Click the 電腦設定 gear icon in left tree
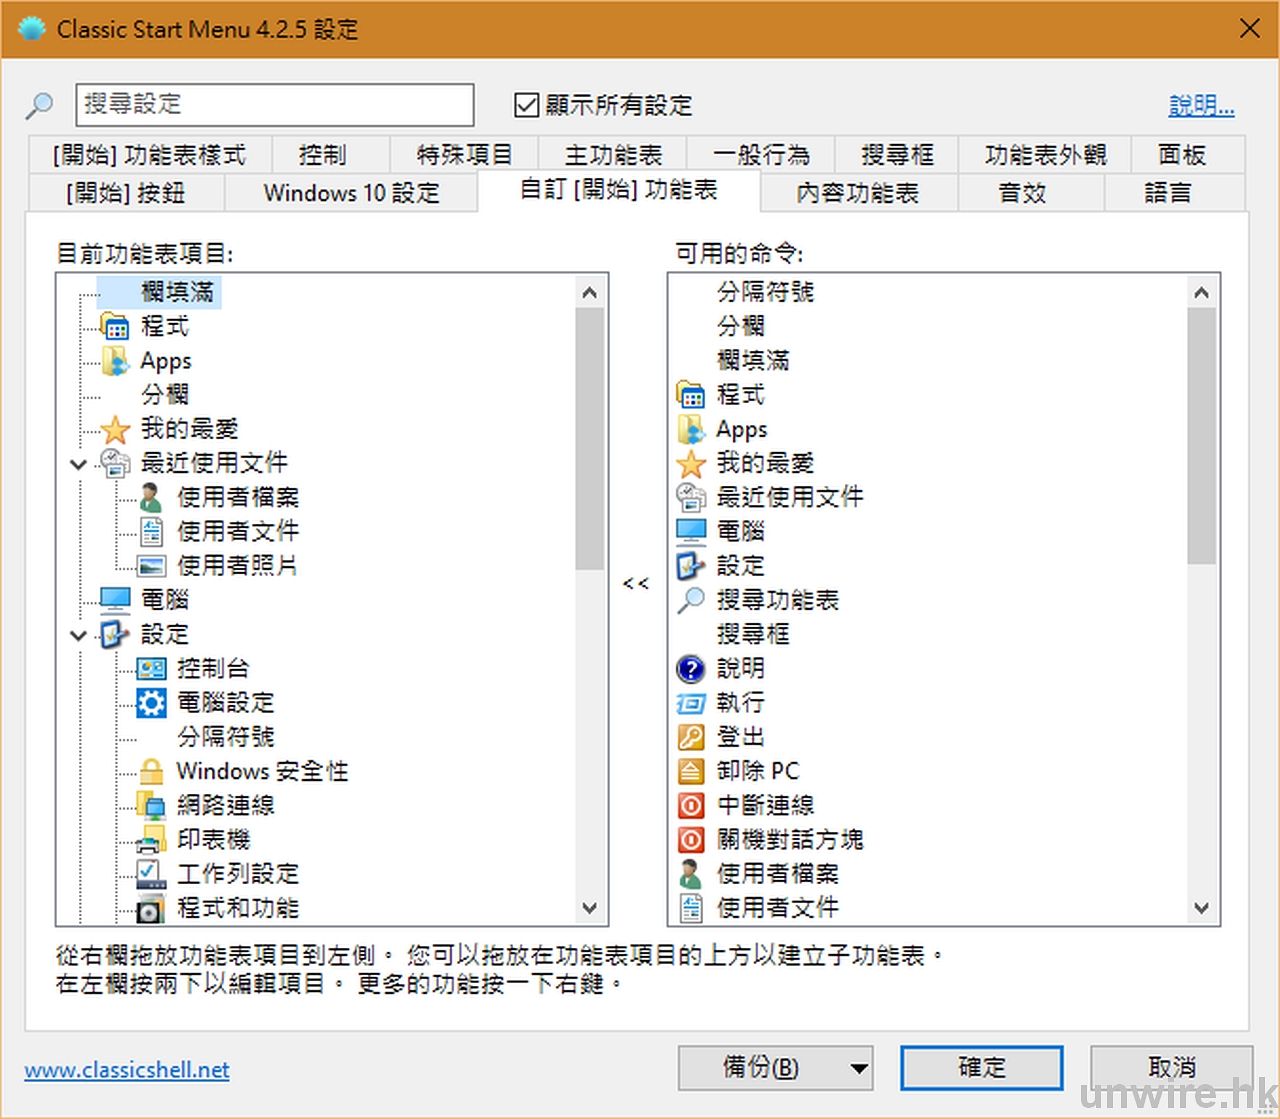The width and height of the screenshot is (1280, 1119). tap(151, 703)
